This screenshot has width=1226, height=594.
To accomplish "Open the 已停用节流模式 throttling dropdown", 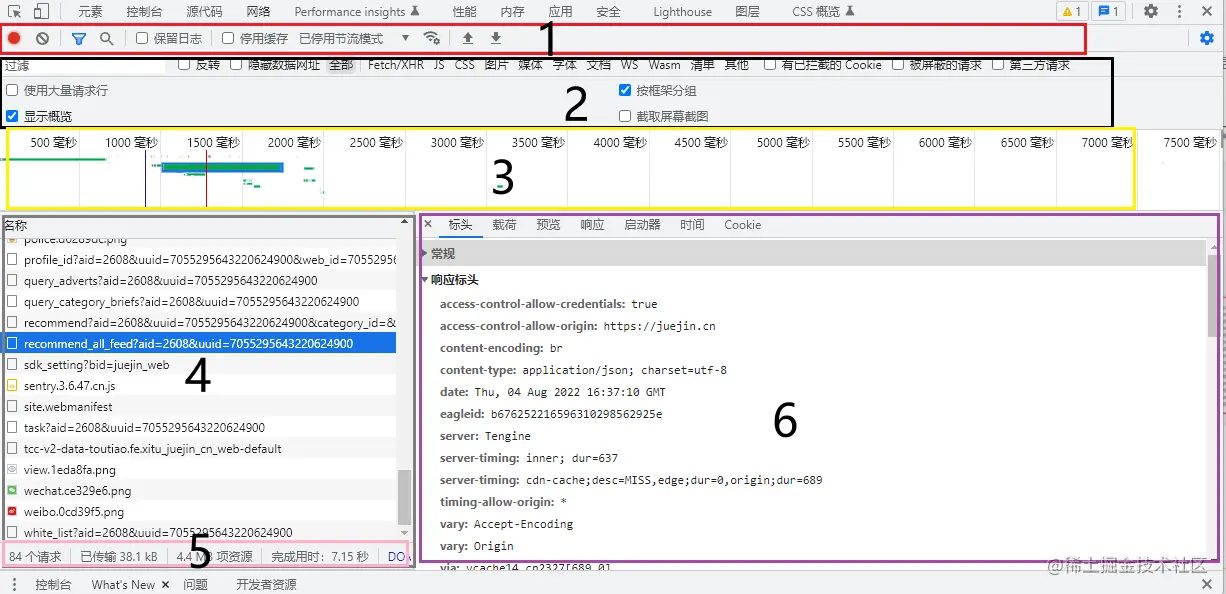I will [355, 38].
